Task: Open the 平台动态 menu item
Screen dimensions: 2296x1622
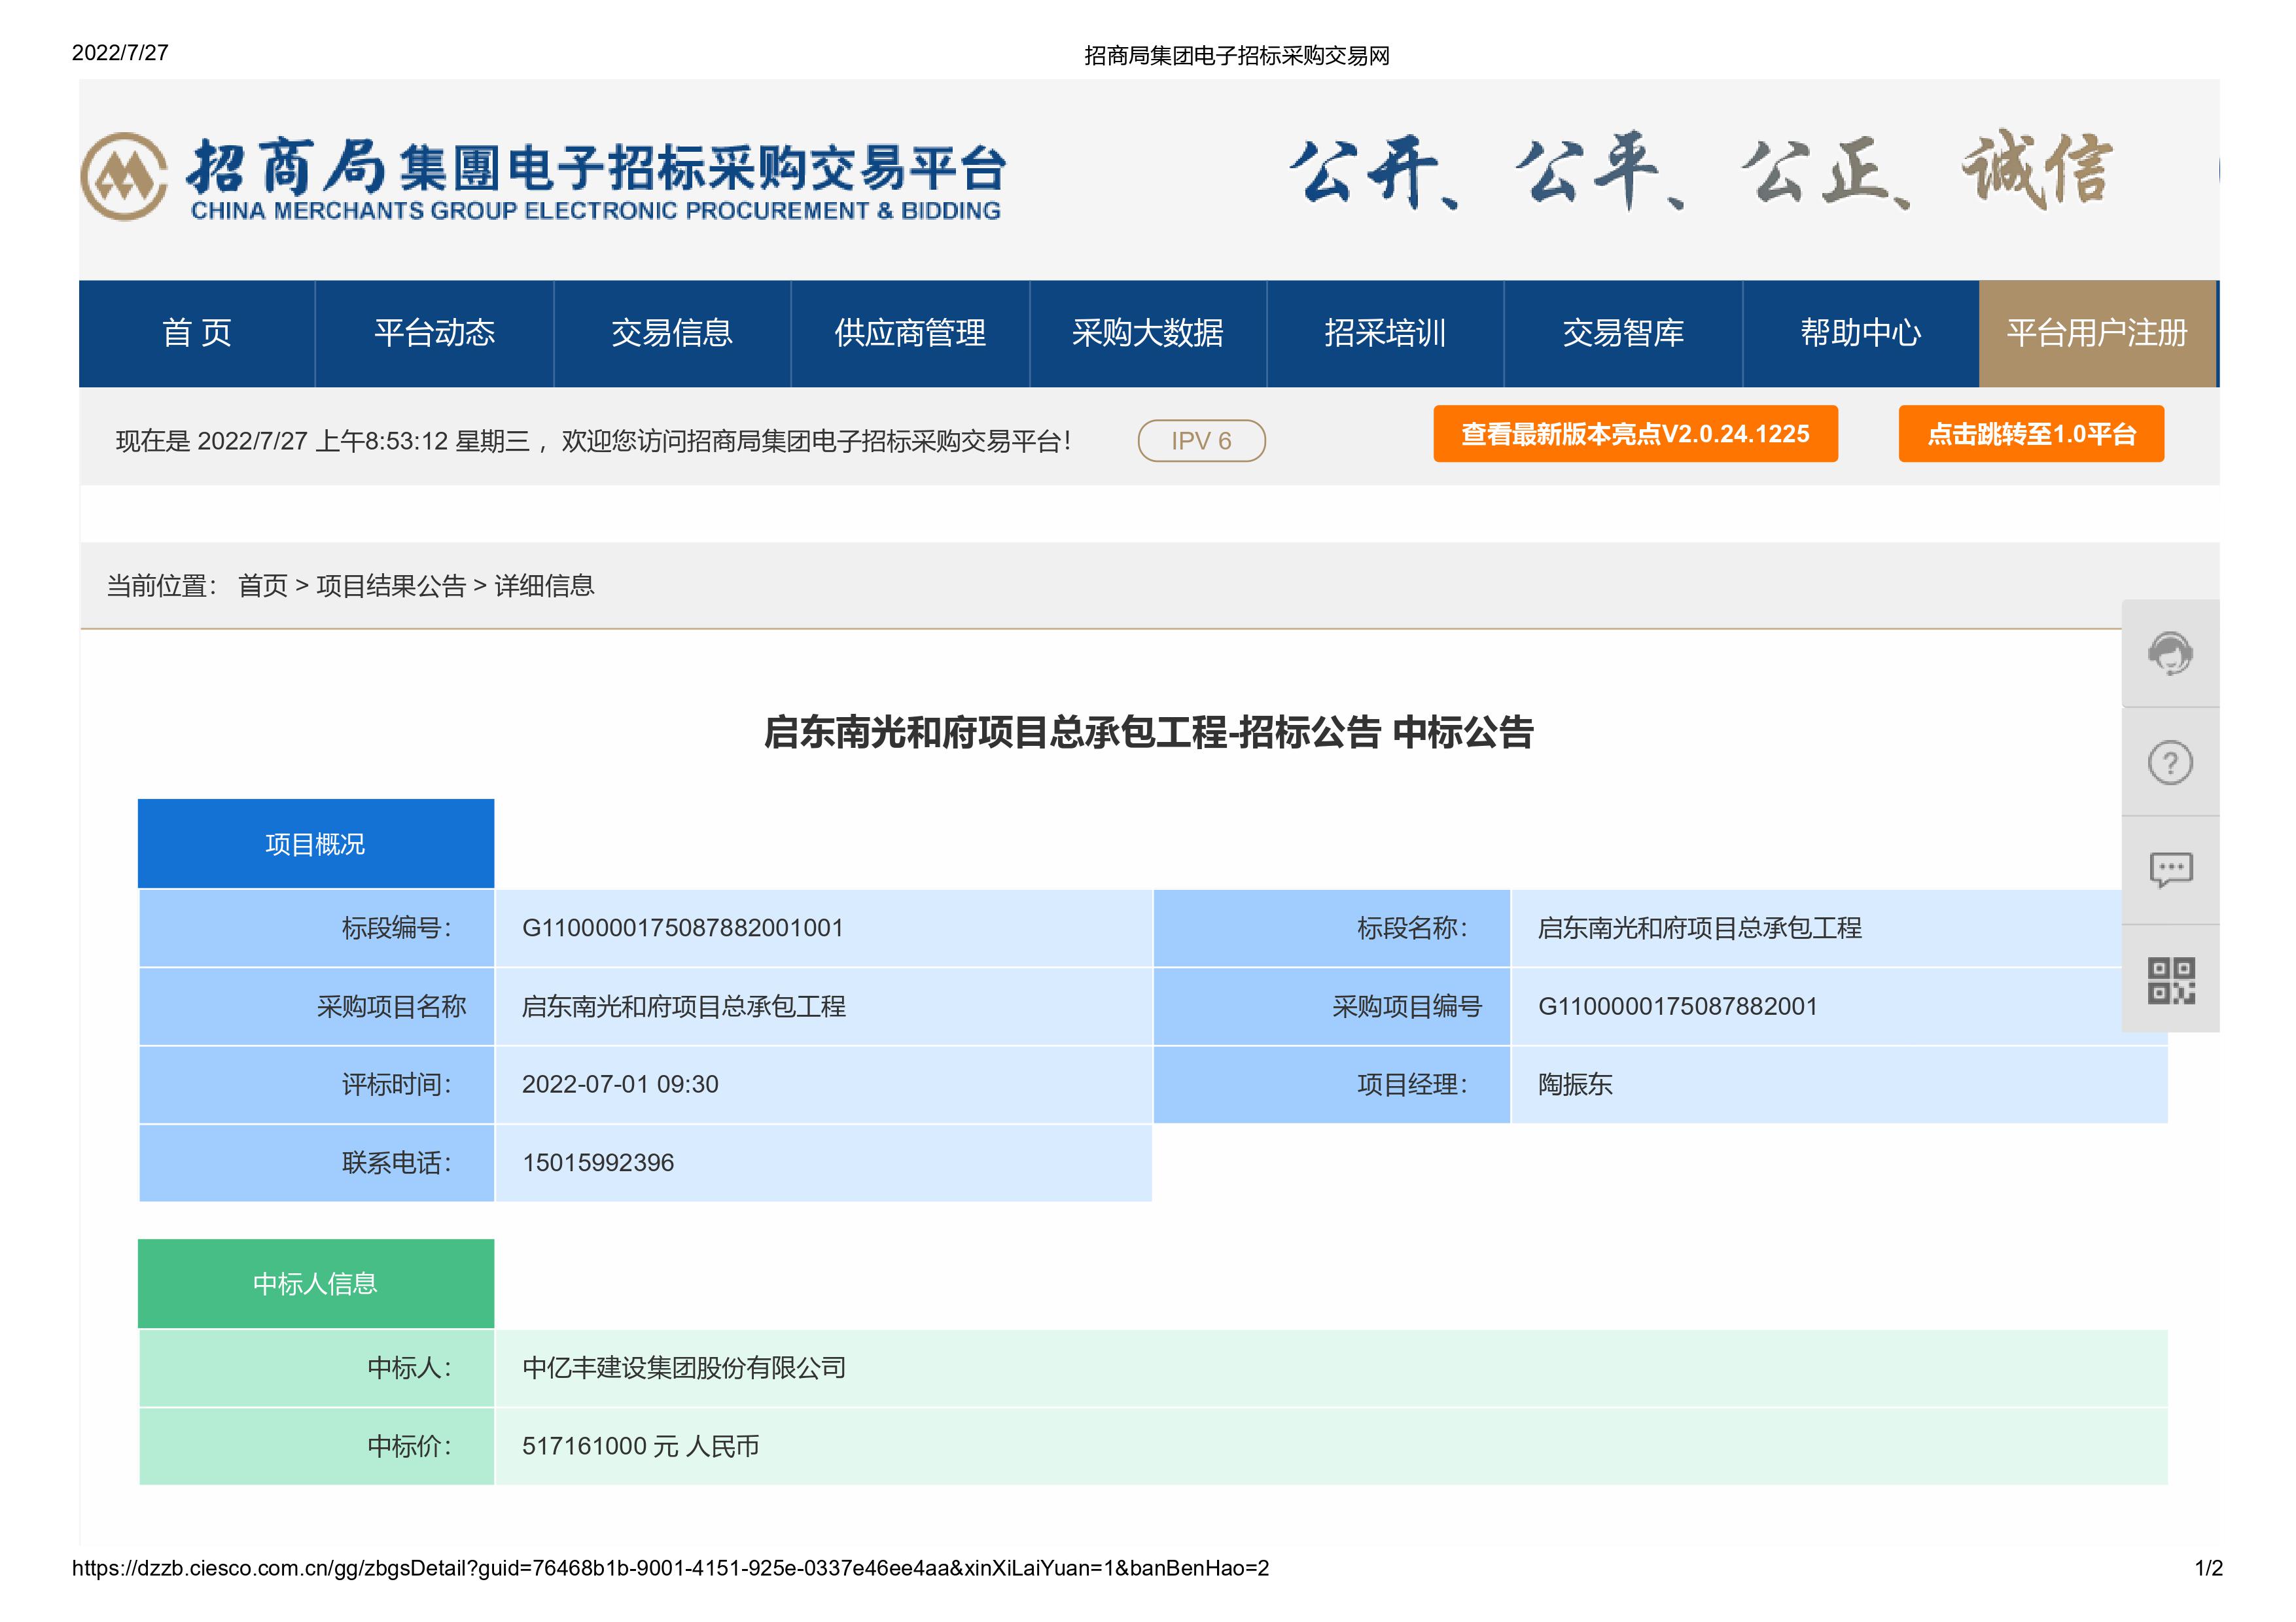Action: 435,333
